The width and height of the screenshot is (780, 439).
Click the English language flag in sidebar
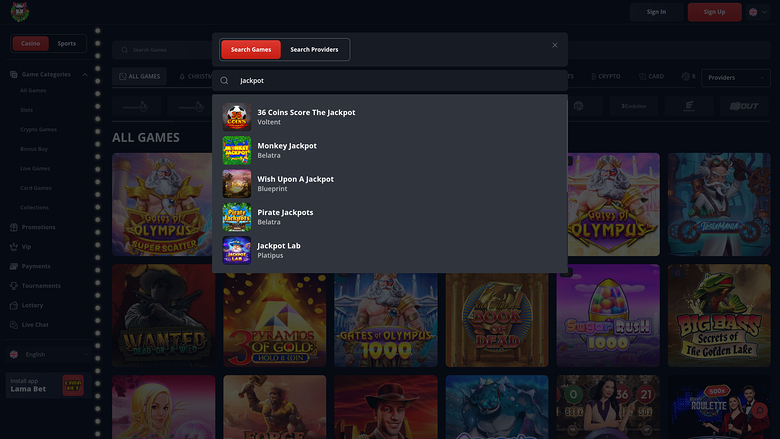14,354
